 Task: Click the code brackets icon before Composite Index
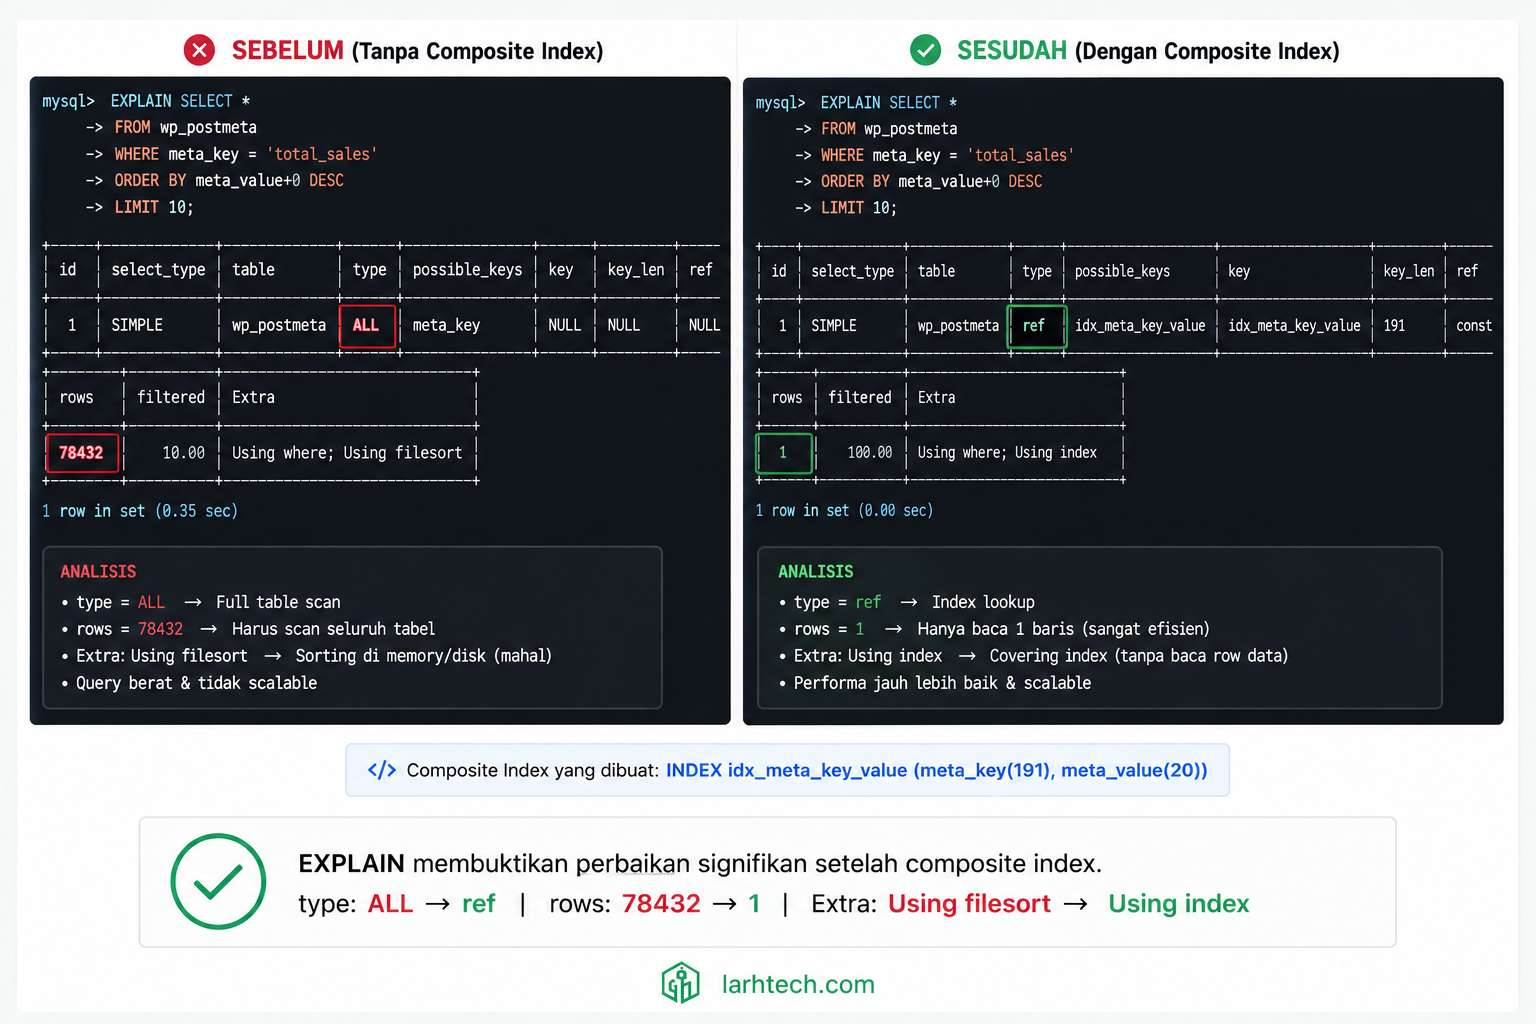[x=382, y=770]
